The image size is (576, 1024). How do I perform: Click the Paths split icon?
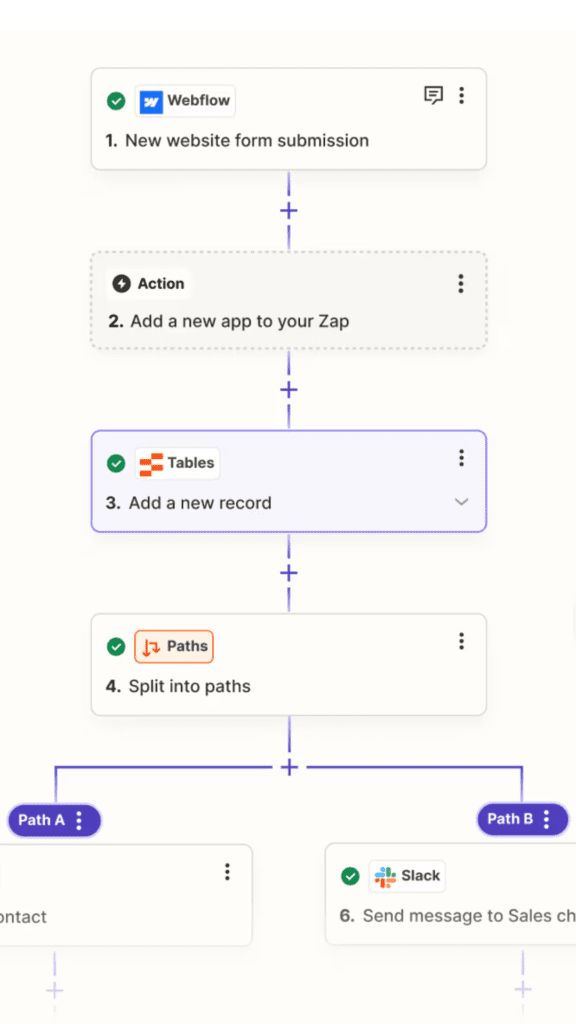151,647
